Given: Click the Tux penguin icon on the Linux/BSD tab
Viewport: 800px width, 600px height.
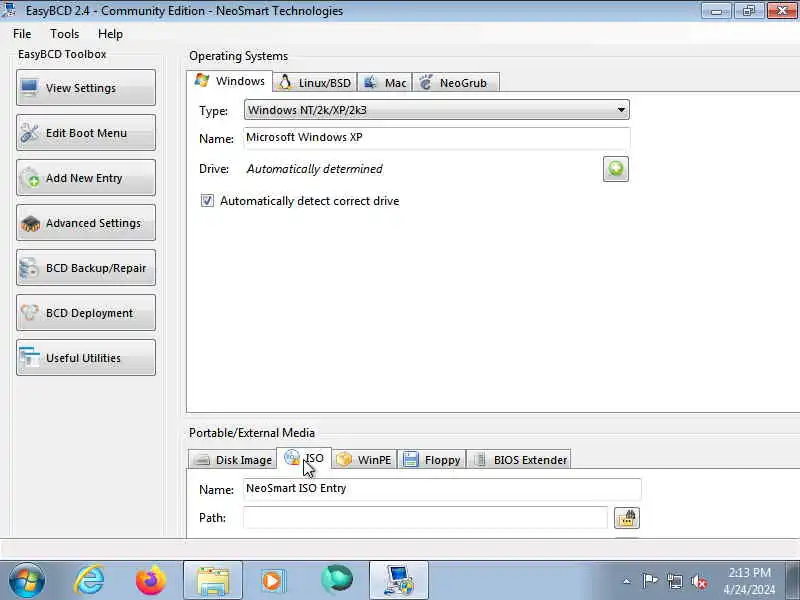Looking at the screenshot, I should [x=285, y=82].
